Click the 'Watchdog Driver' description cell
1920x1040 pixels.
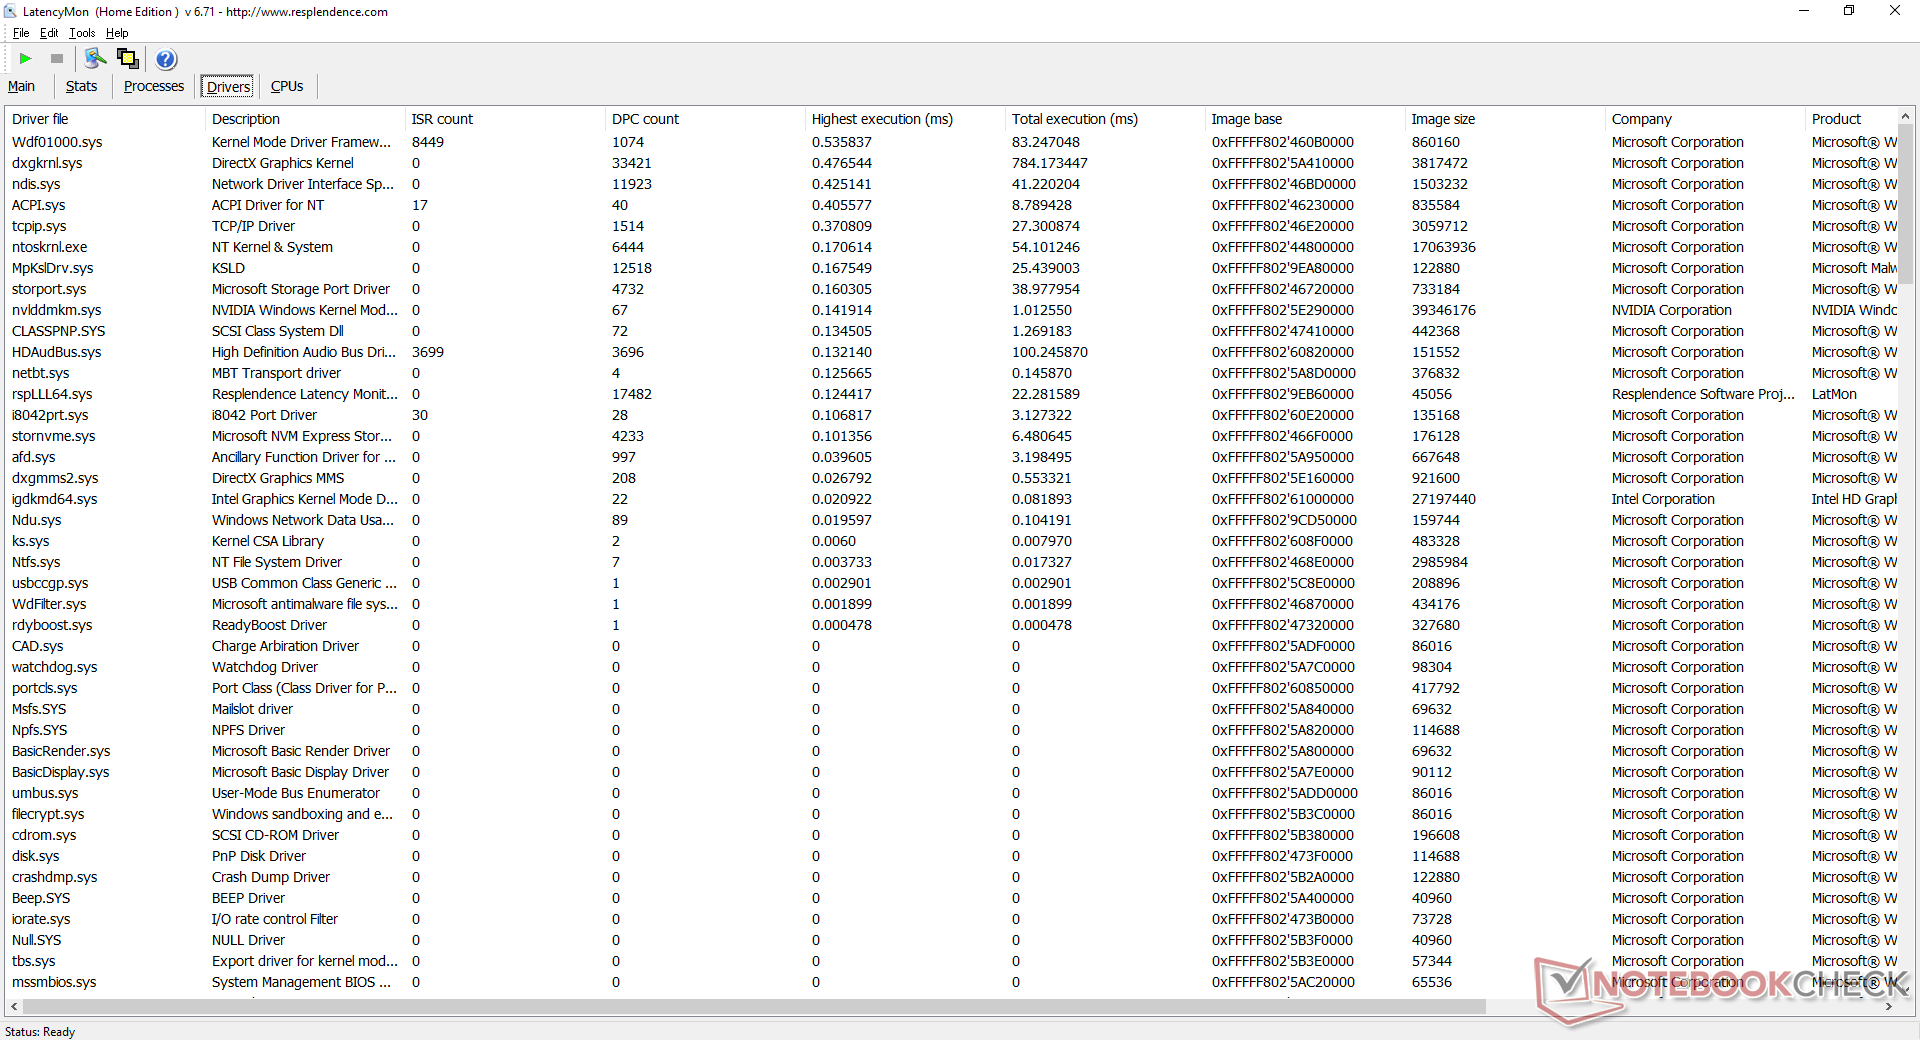265,667
